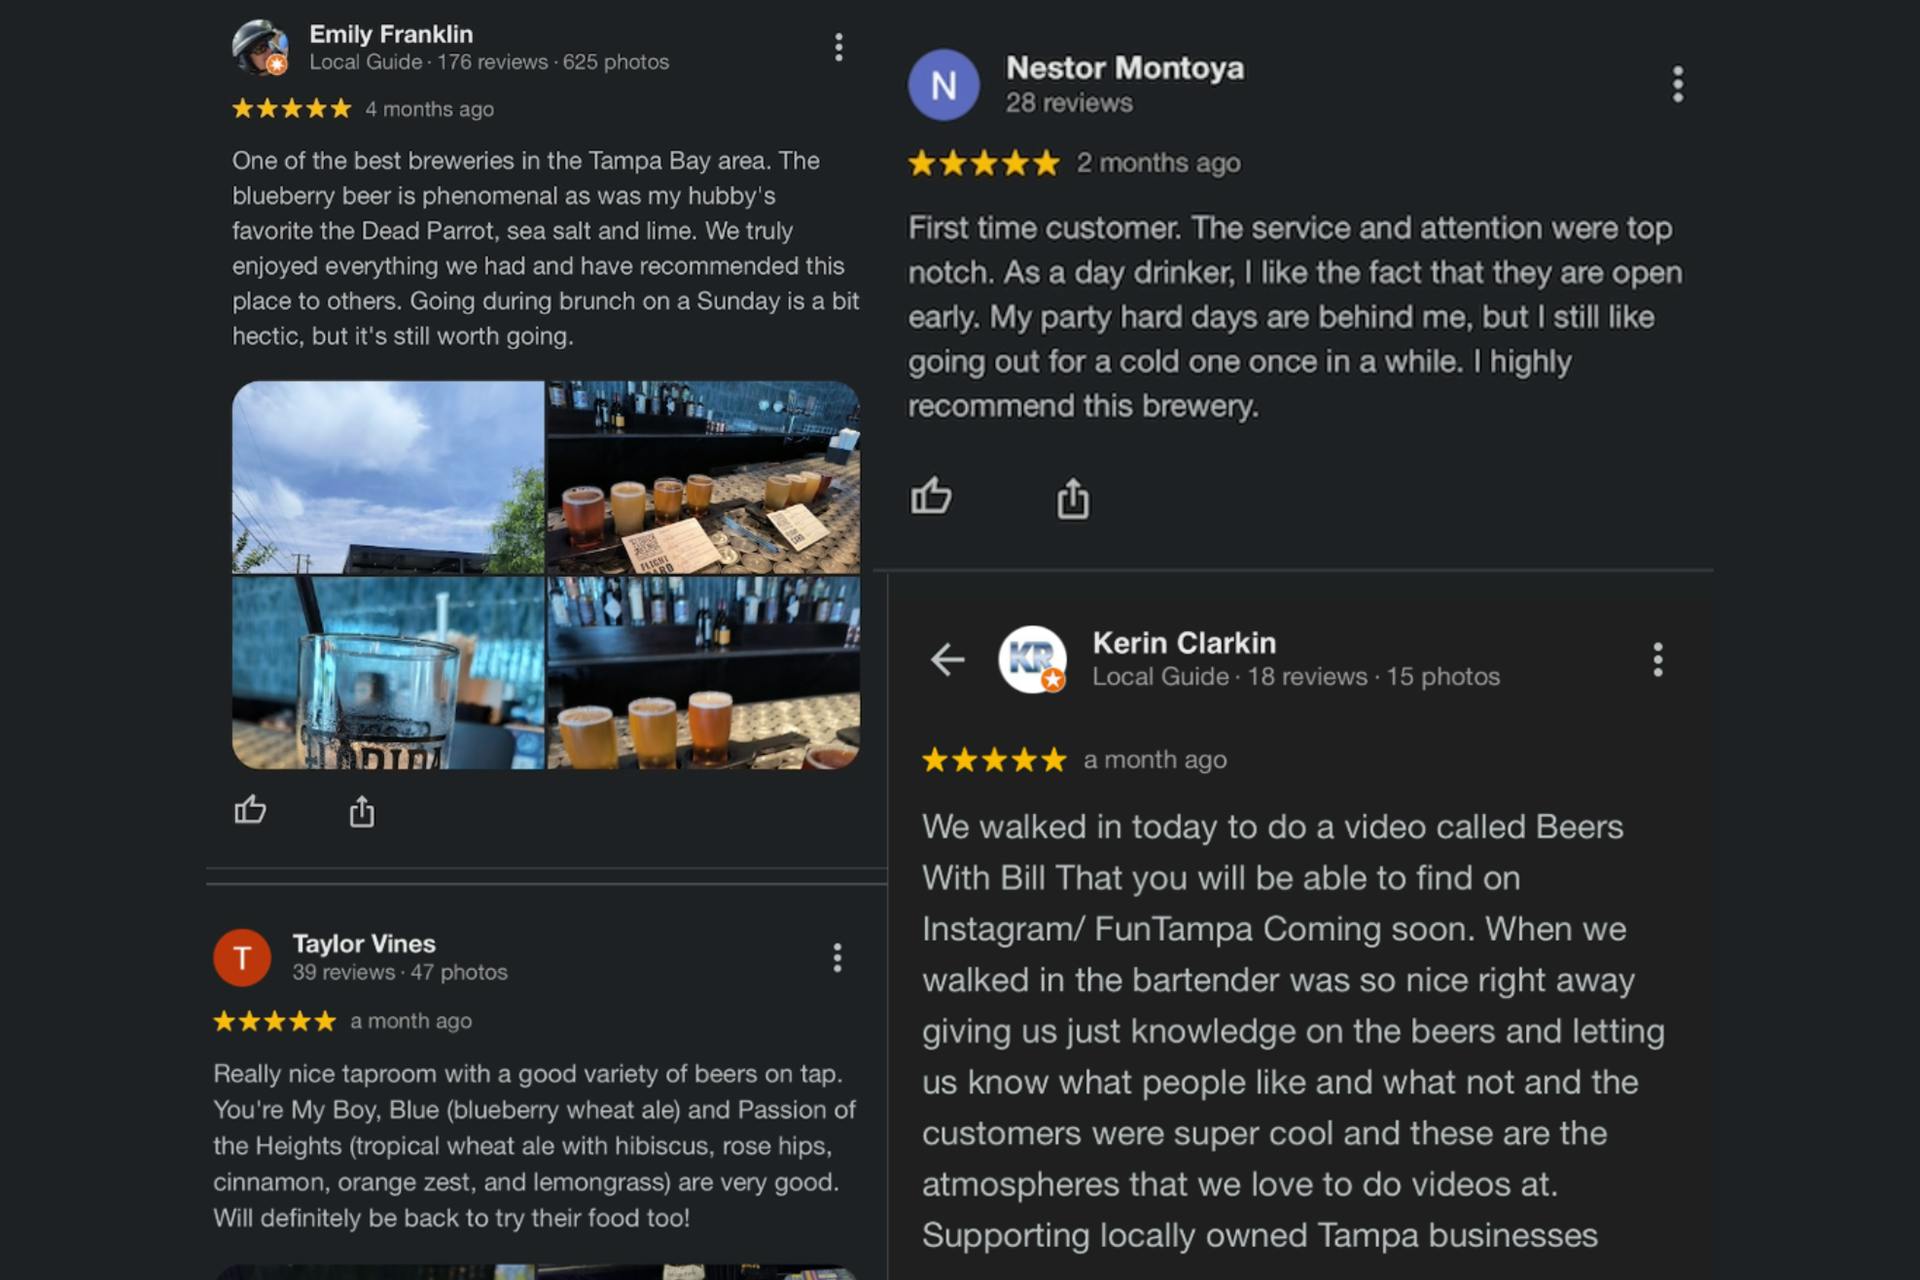Viewport: 1920px width, 1280px height.
Task: Share Emily Franklin's review
Action: [x=362, y=811]
